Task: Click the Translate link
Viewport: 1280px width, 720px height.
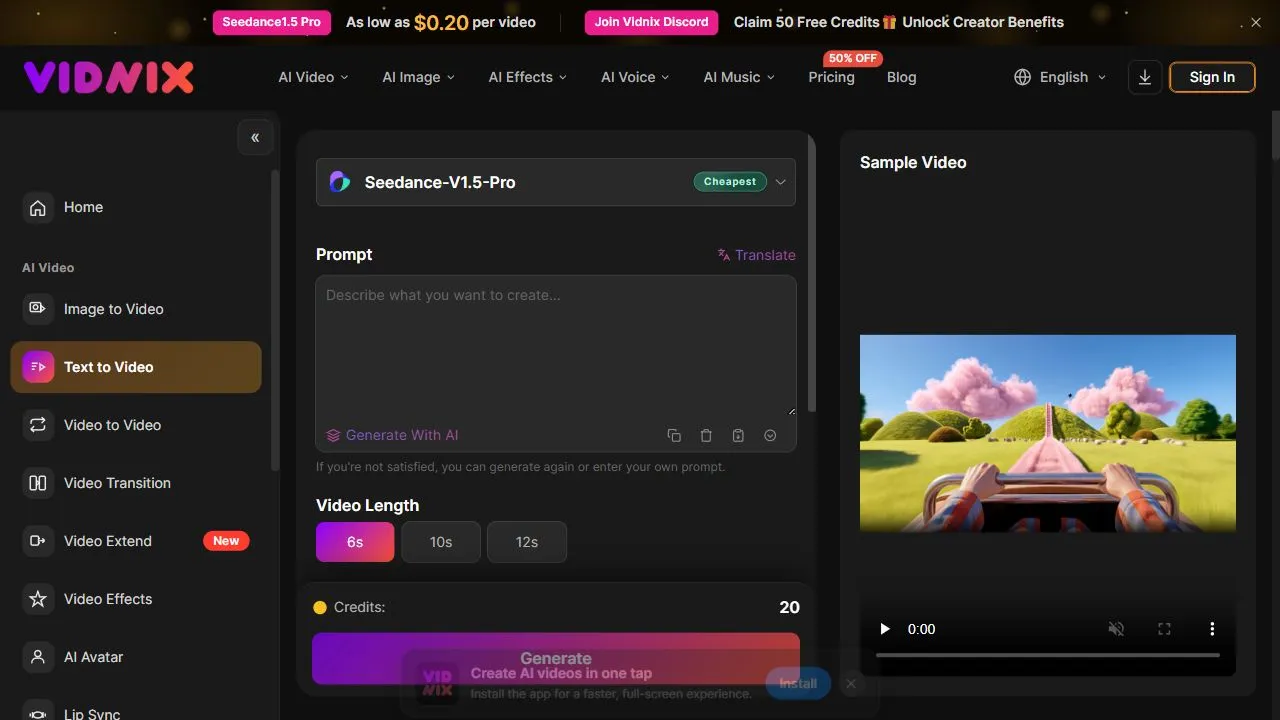Action: coord(756,255)
